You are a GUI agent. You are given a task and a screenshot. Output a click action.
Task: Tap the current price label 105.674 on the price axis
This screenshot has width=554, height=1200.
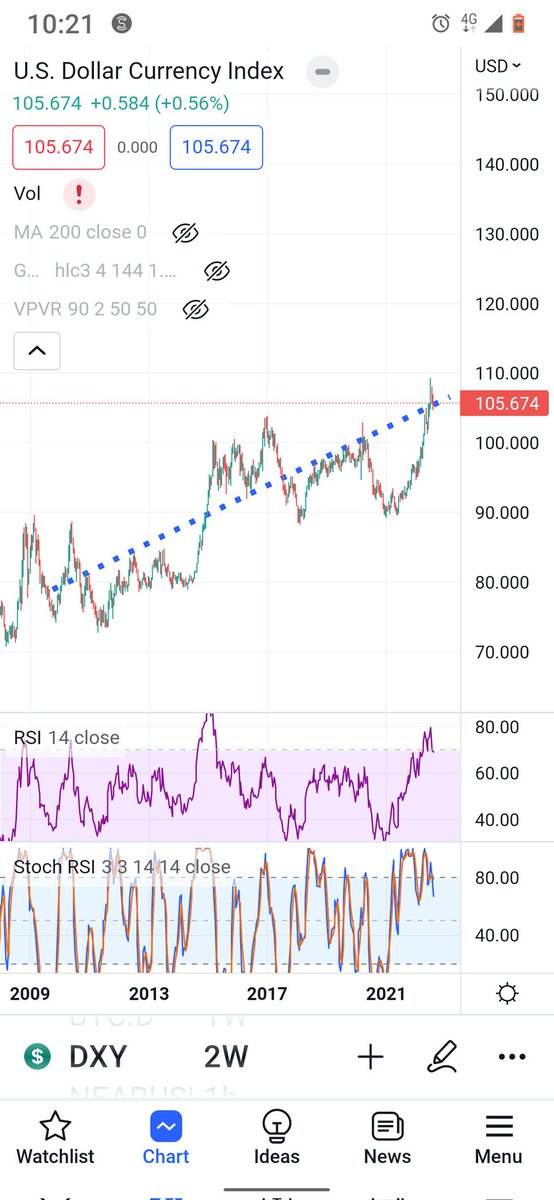coord(504,404)
